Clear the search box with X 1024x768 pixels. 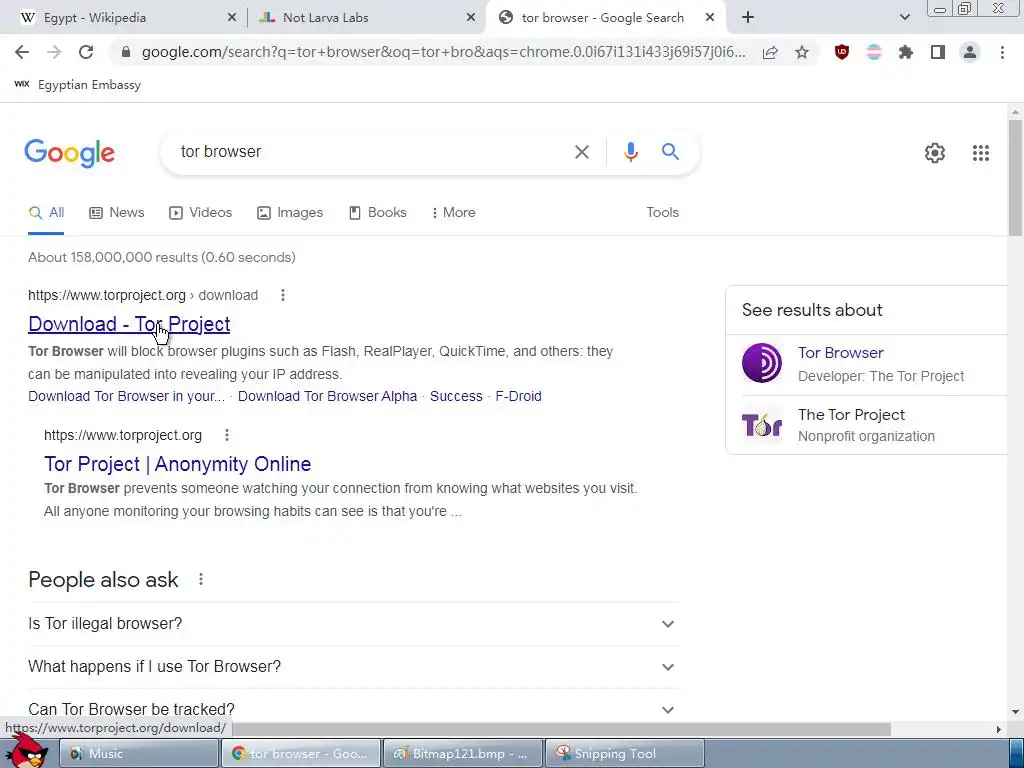(x=581, y=152)
